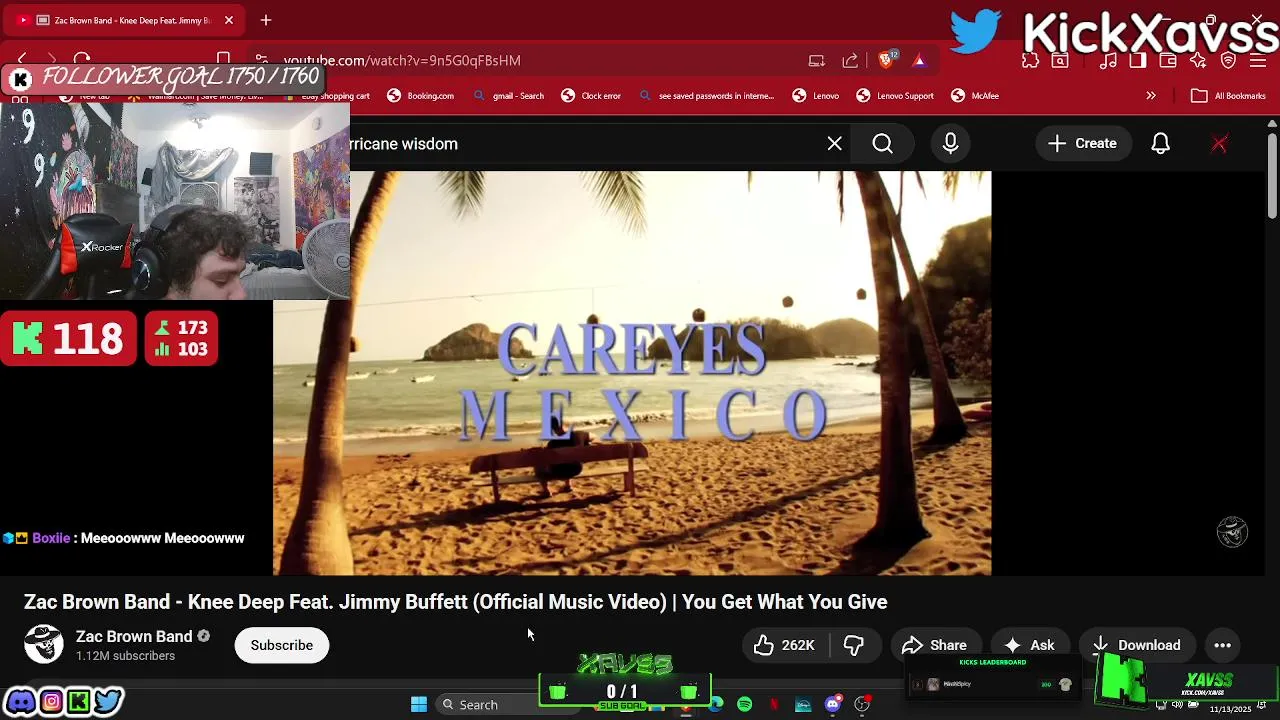Image resolution: width=1280 pixels, height=720 pixels.
Task: Click the page vertical scrollbar thumb
Action: pyautogui.click(x=1272, y=175)
